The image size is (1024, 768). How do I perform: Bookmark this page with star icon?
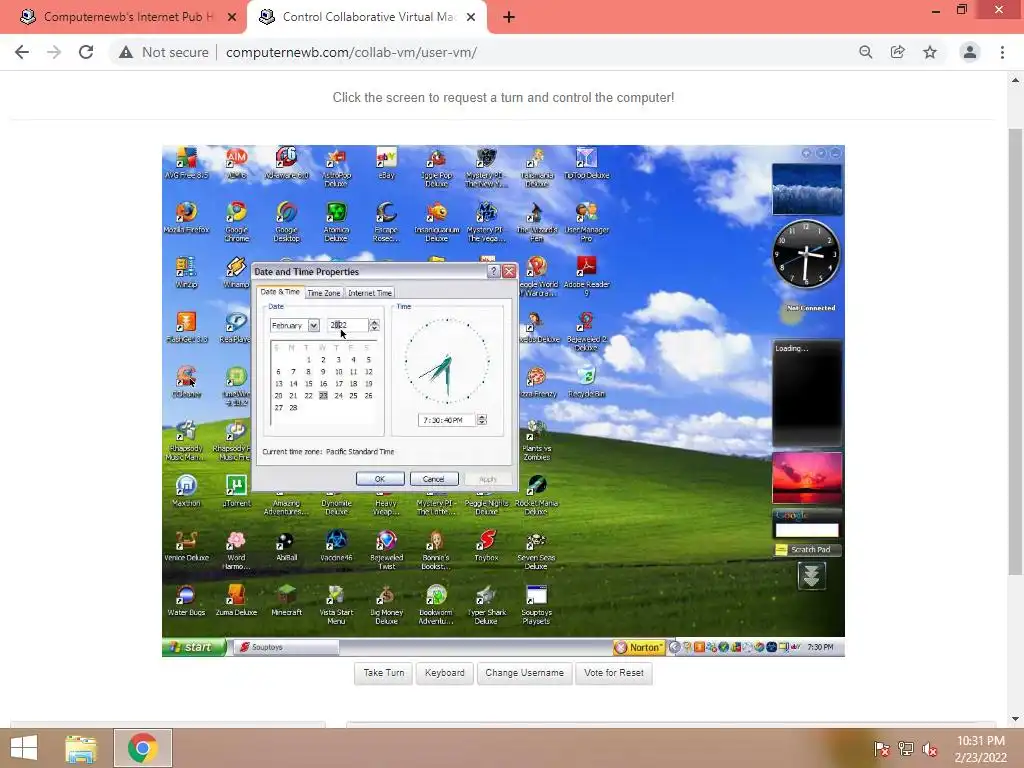click(x=930, y=52)
